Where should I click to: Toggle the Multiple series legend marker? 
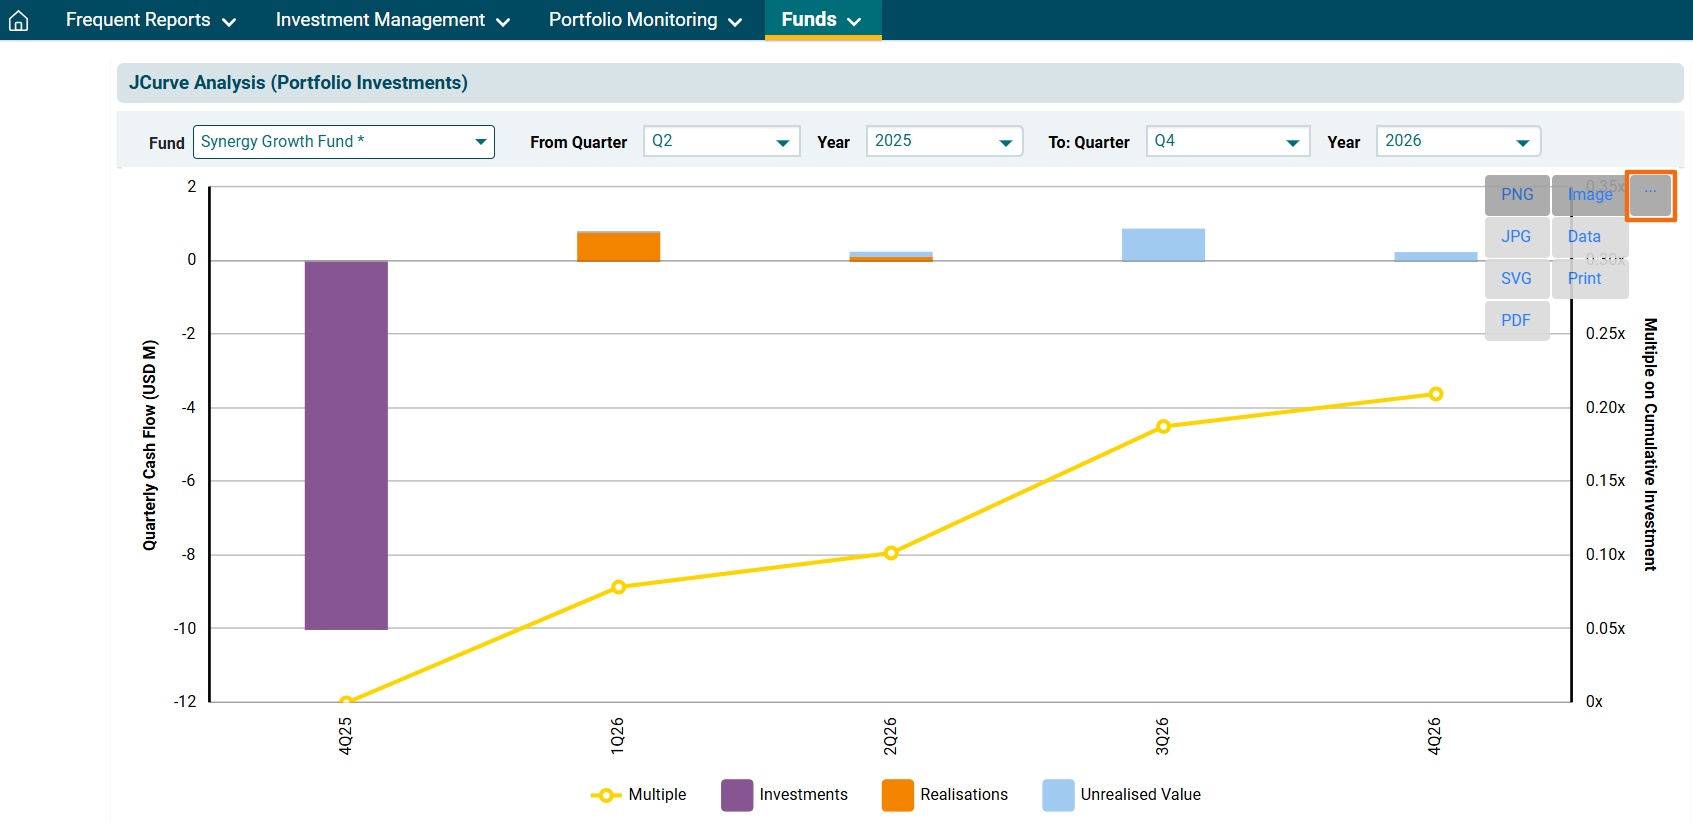[x=606, y=795]
